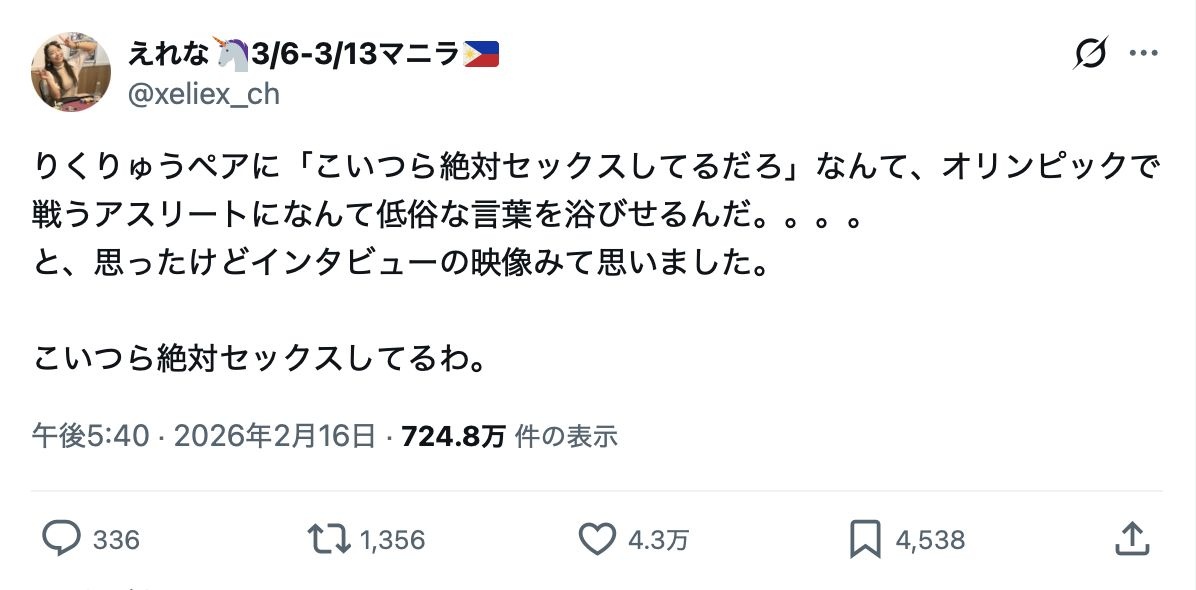Like the post with the heart icon
Viewport: 1196px width, 590px height.
pyautogui.click(x=597, y=540)
